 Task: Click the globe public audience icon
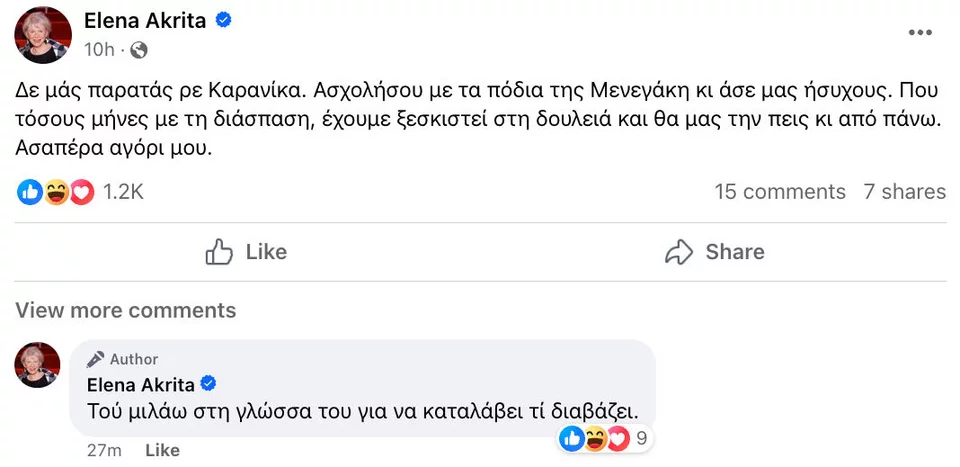click(139, 49)
